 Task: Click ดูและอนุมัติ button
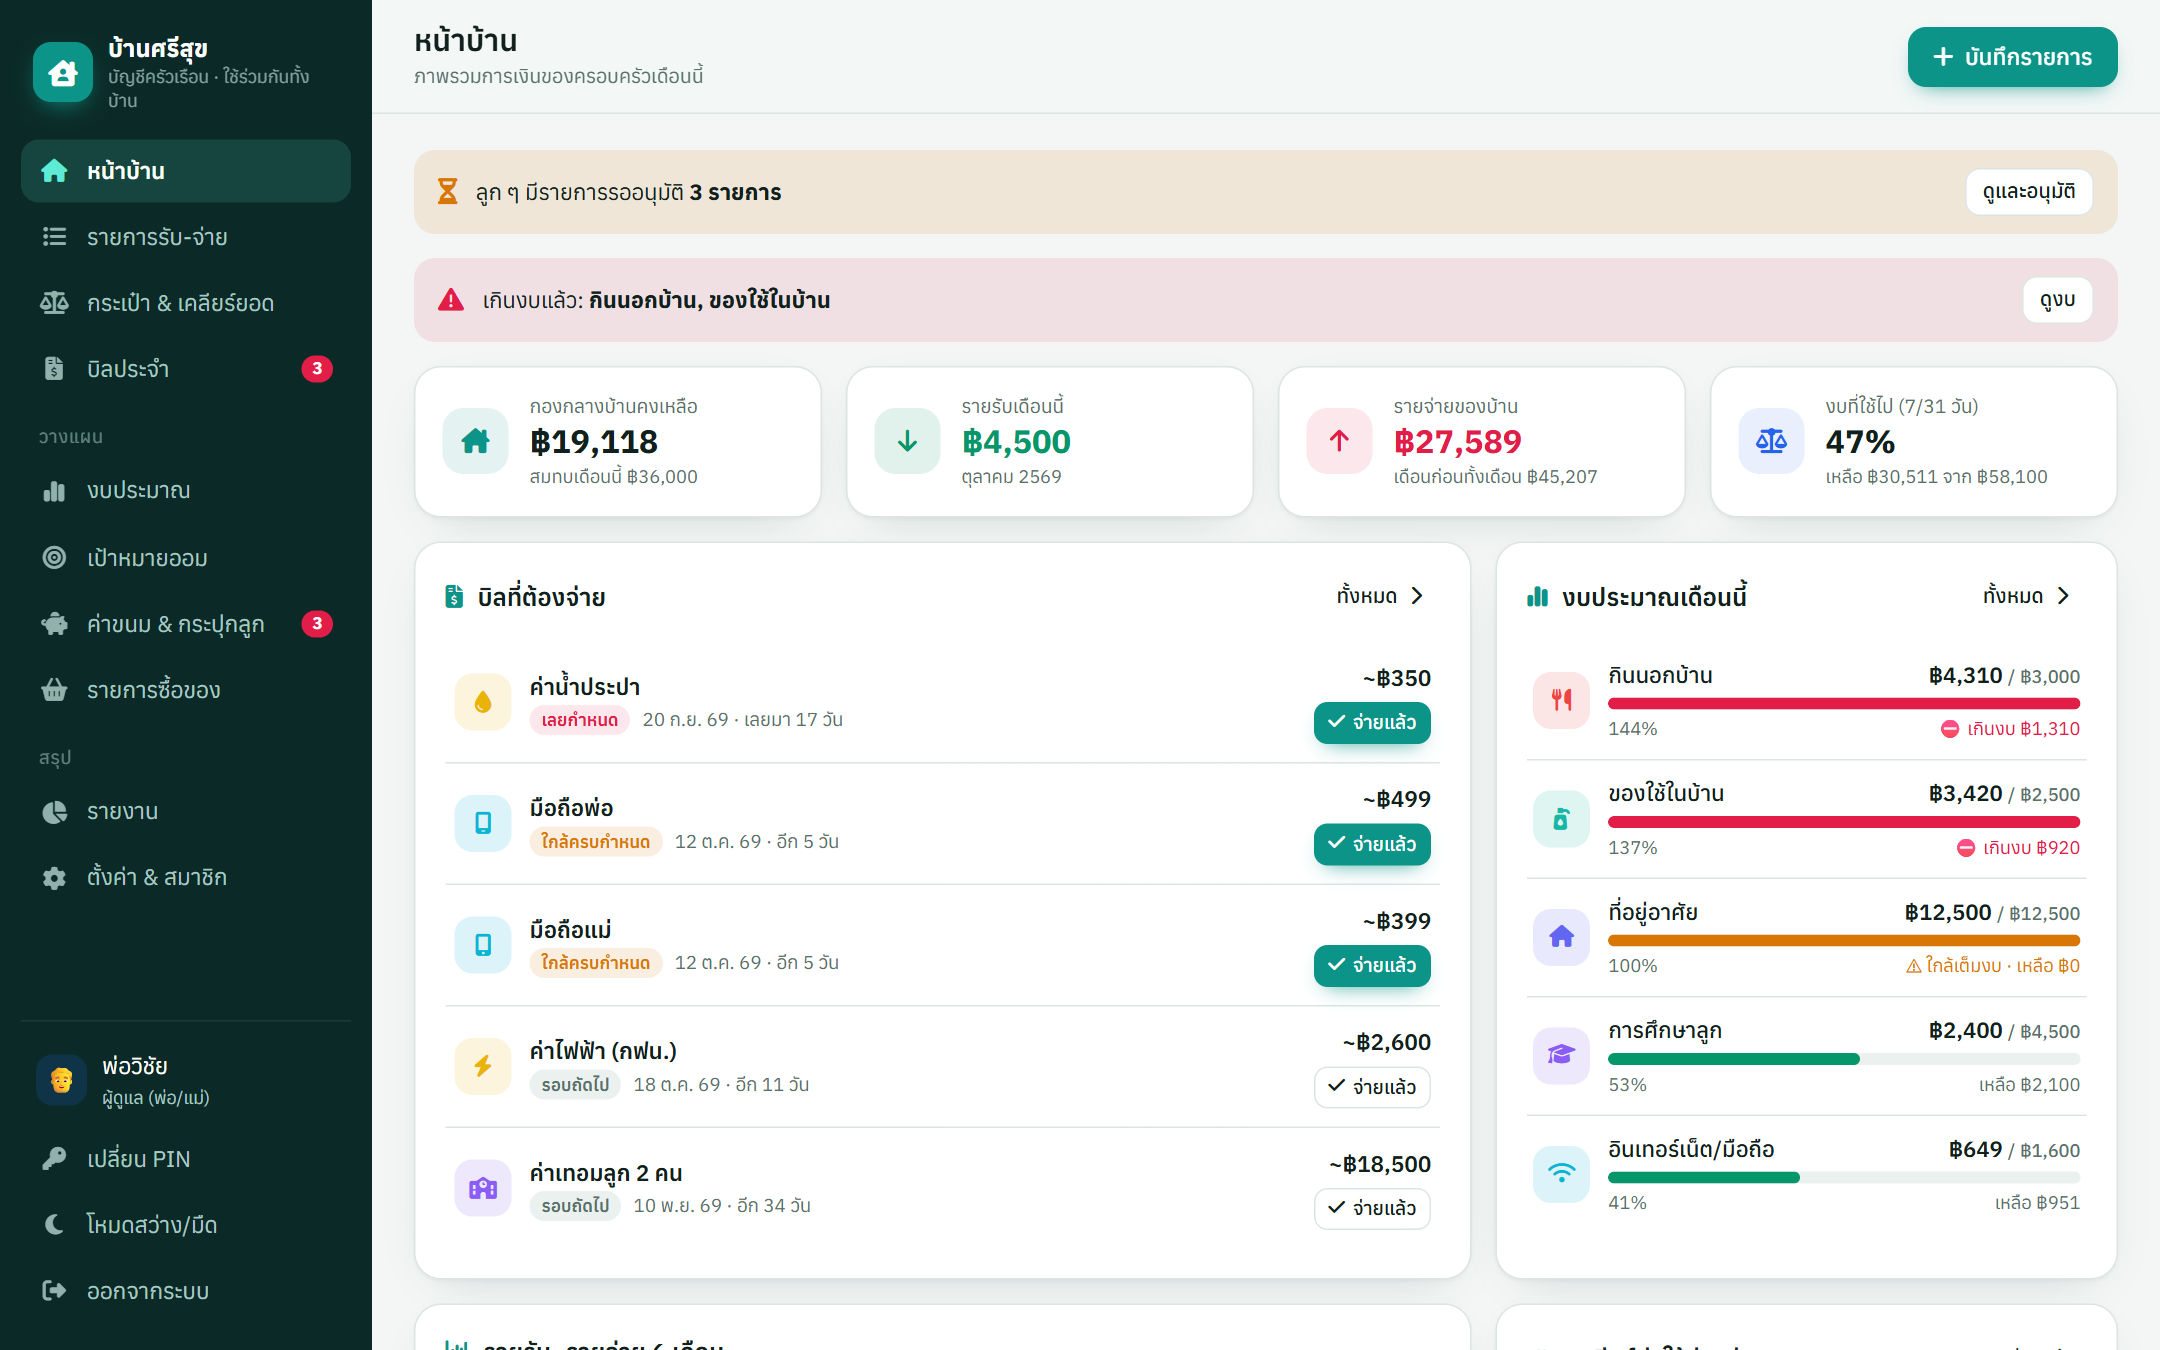[x=2029, y=192]
